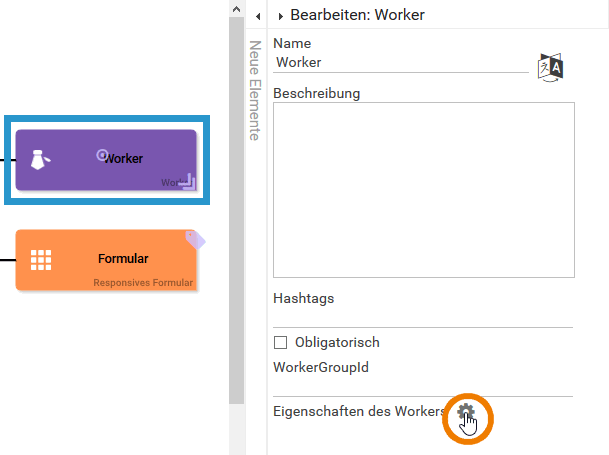Click the scrollbar up arrow
Viewport: 609px width, 455px height.
237,9
